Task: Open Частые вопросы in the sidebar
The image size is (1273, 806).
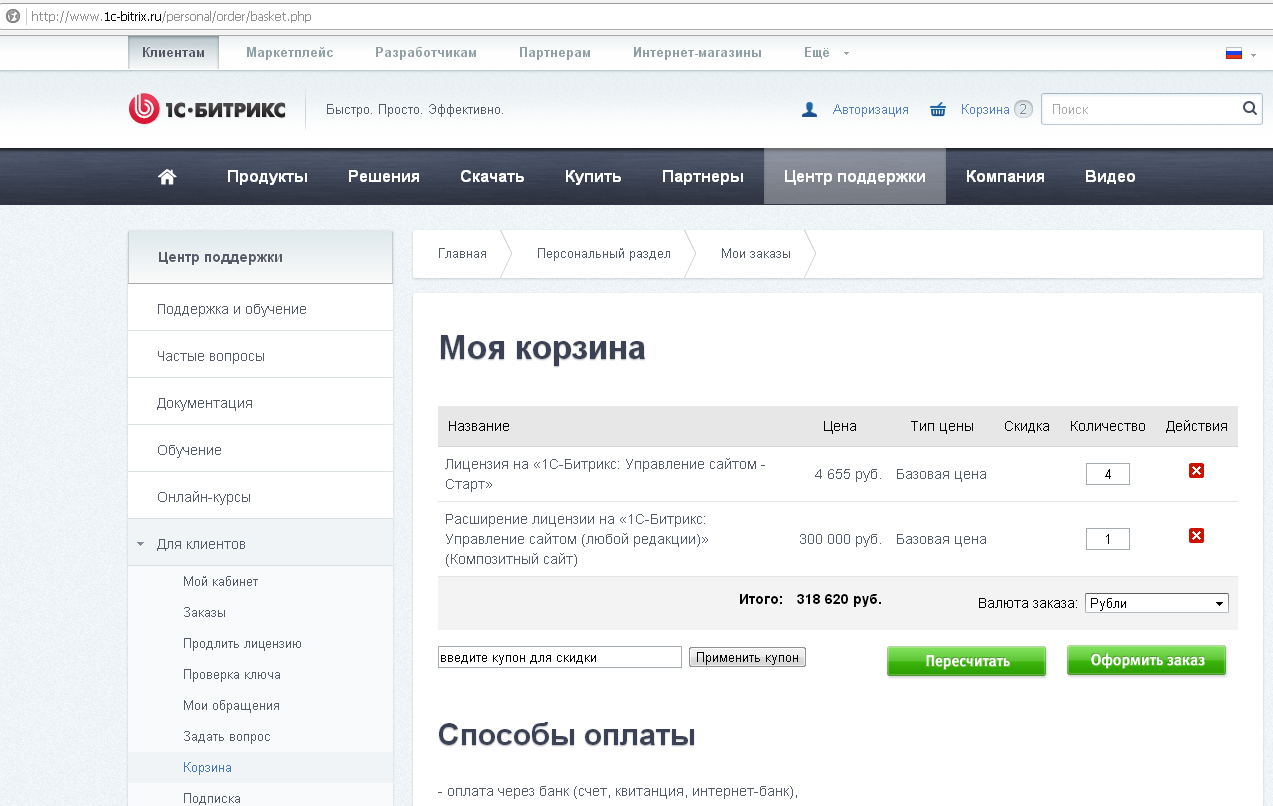Action: coord(260,356)
